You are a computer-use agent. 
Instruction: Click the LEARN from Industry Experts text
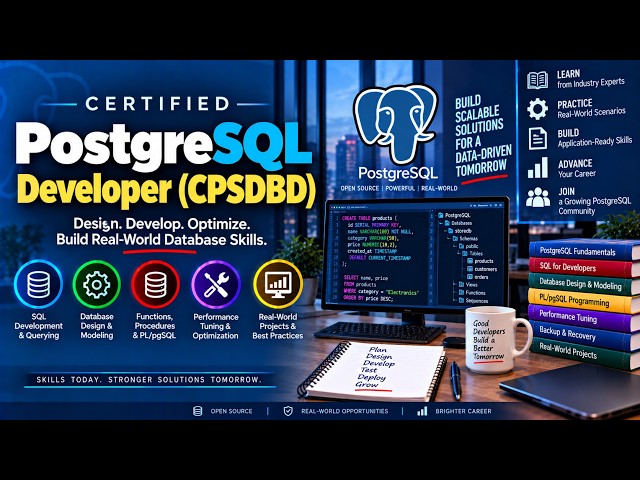(x=591, y=79)
